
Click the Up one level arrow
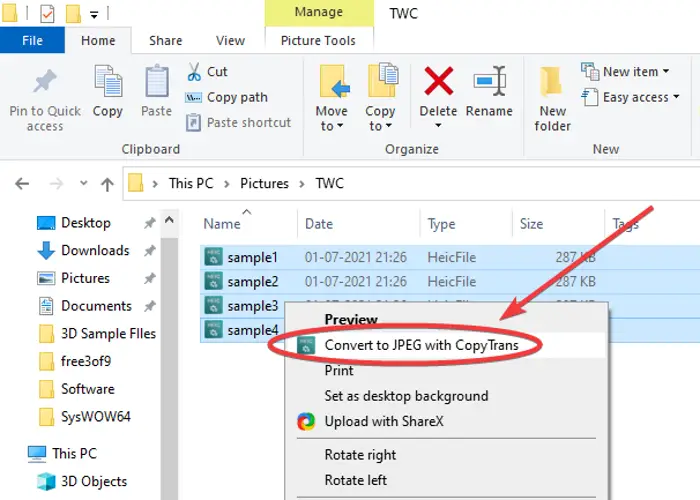107,184
